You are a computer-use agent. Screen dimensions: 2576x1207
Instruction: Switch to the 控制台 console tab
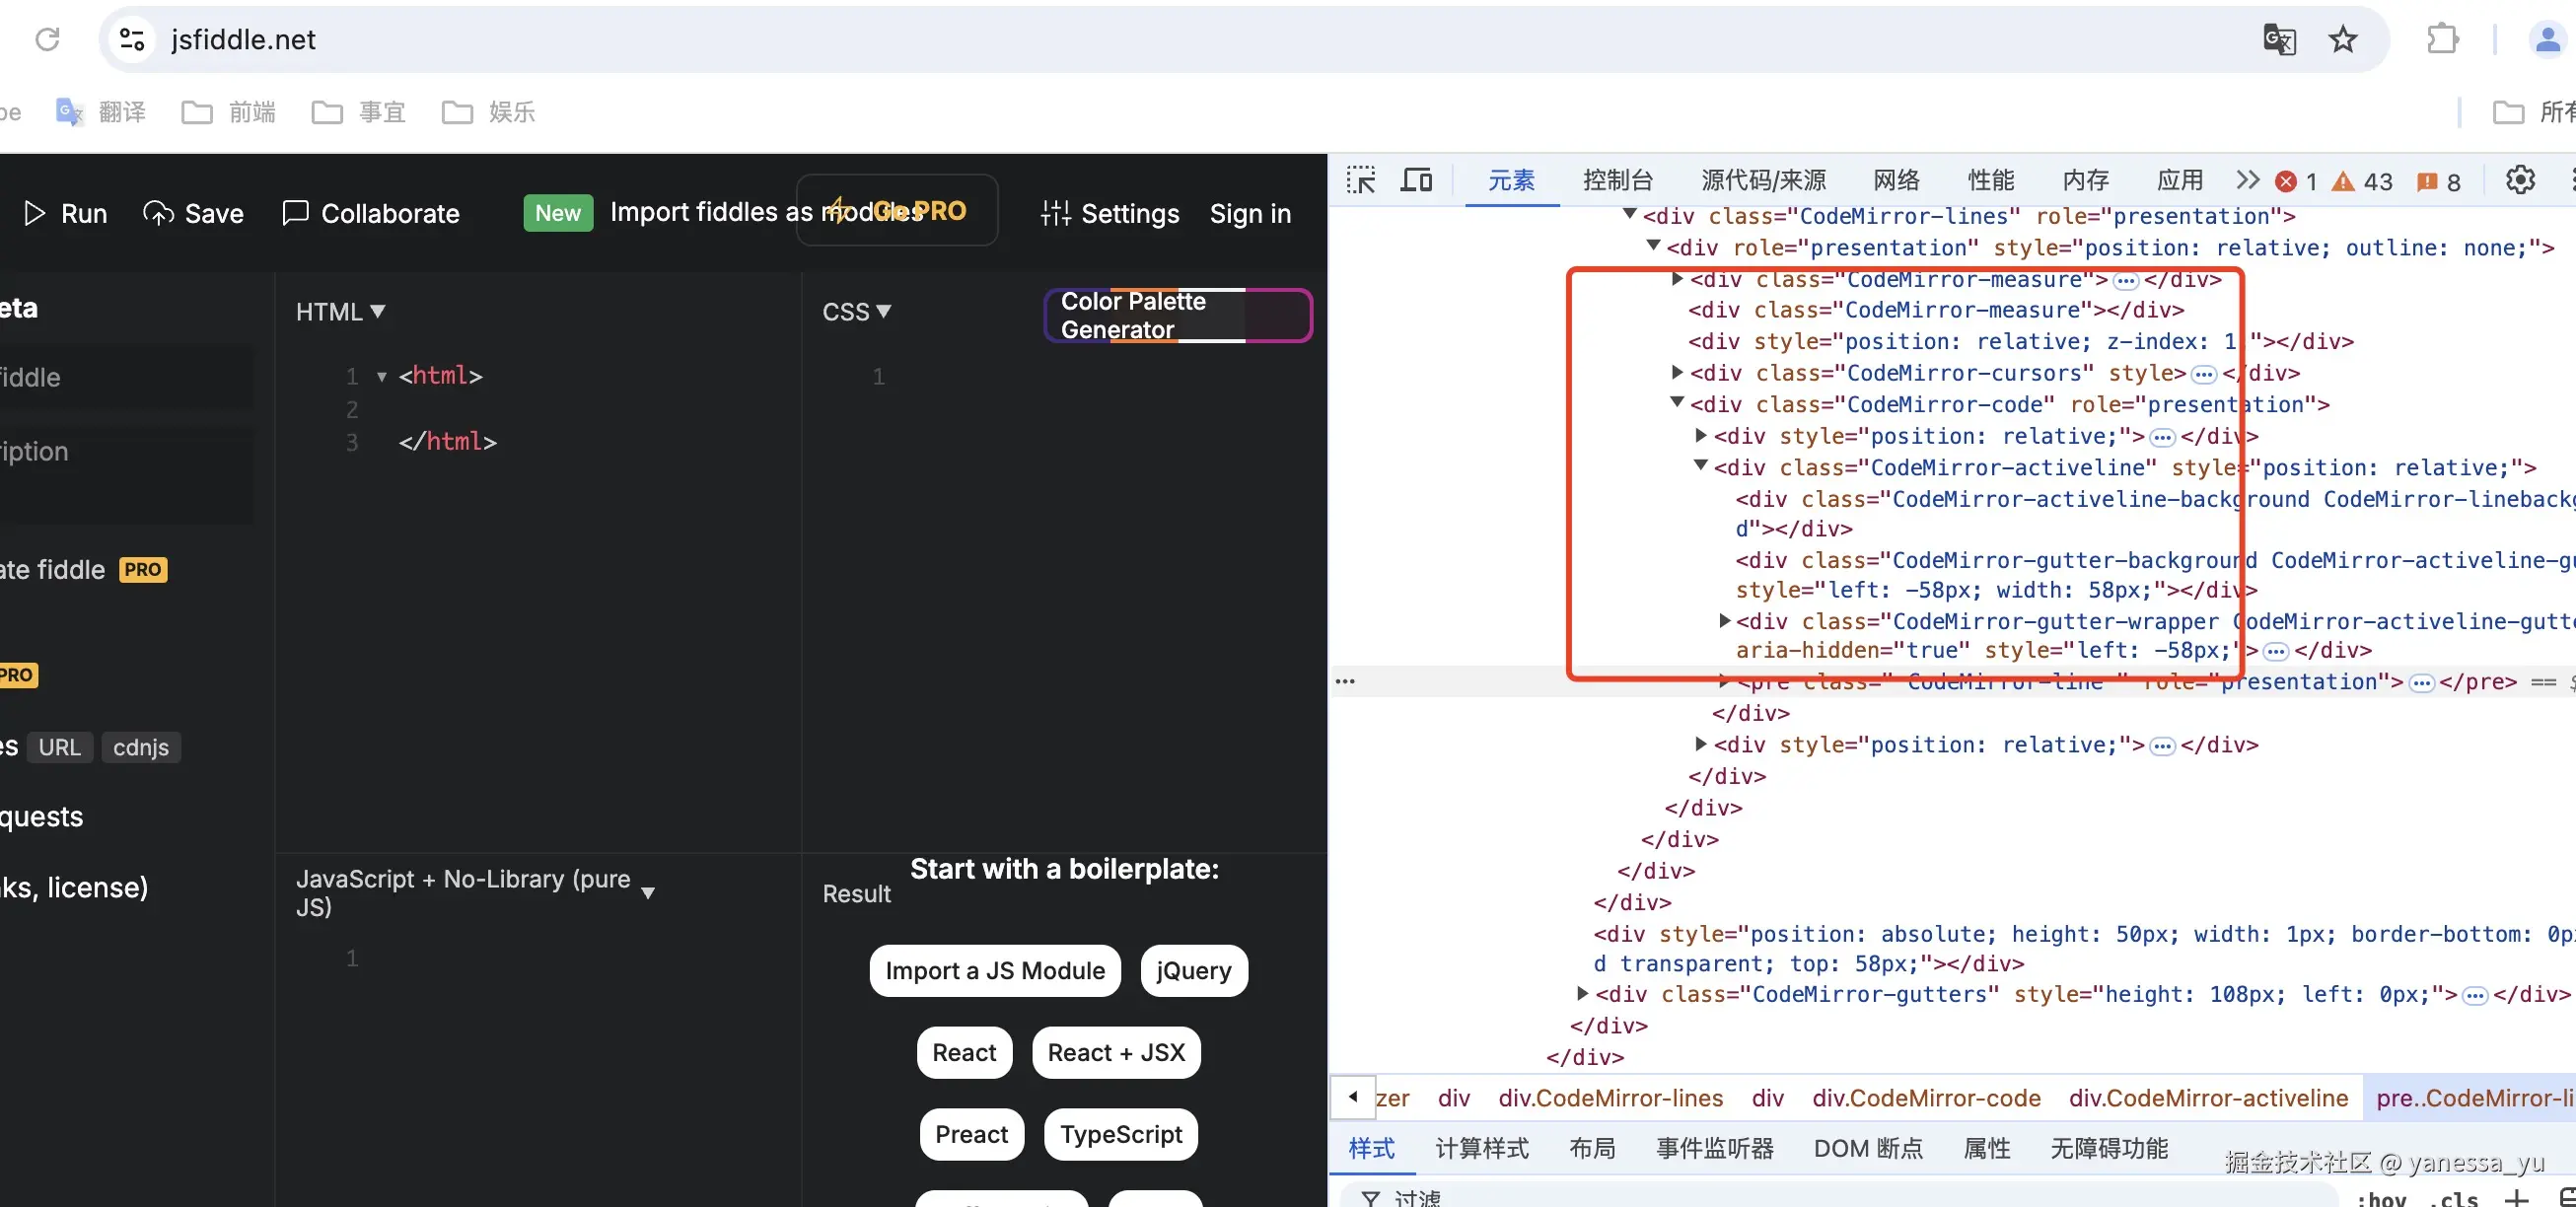coord(1617,180)
